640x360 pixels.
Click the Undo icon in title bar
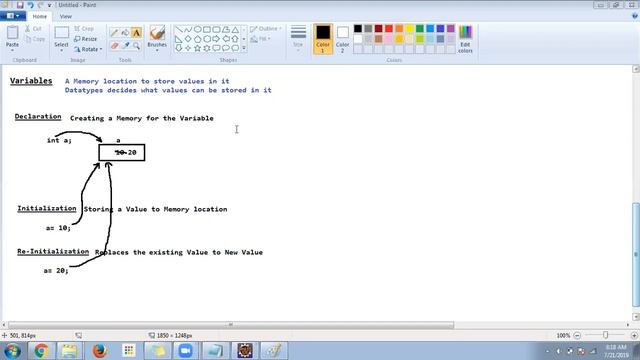click(30, 5)
